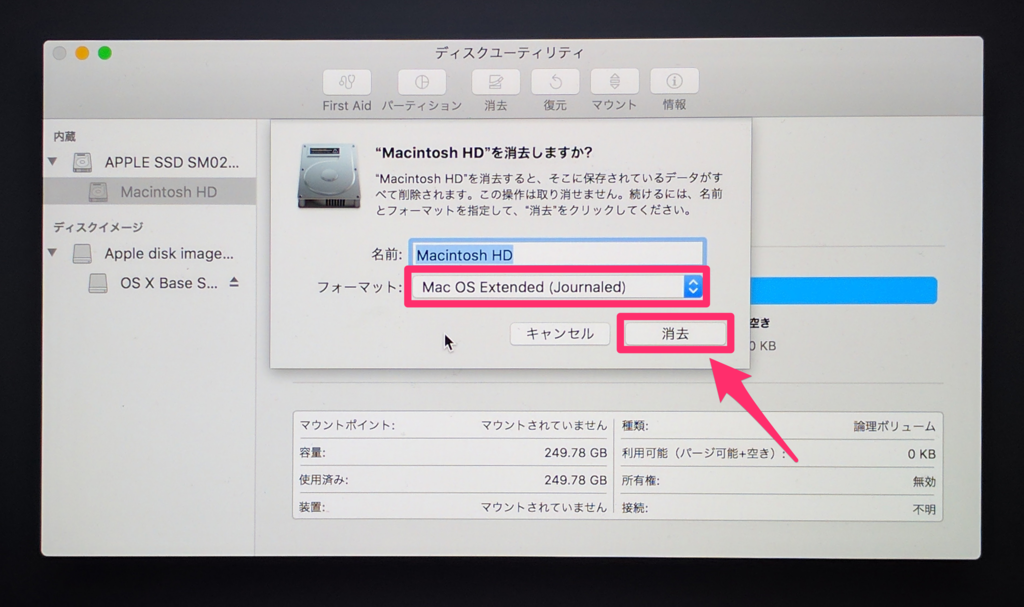The height and width of the screenshot is (607, 1024).
Task: Click the マウントポイント value マウントされていません
Action: pos(544,425)
